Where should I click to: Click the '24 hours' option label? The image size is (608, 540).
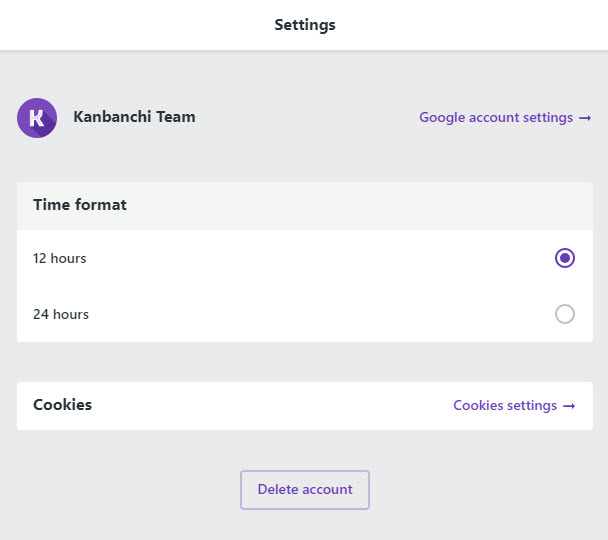pos(61,314)
